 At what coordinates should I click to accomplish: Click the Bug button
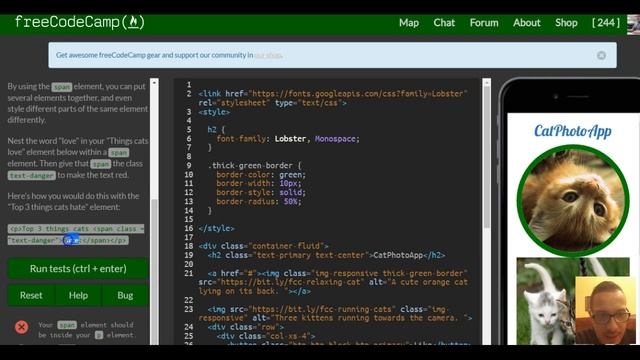pos(125,295)
